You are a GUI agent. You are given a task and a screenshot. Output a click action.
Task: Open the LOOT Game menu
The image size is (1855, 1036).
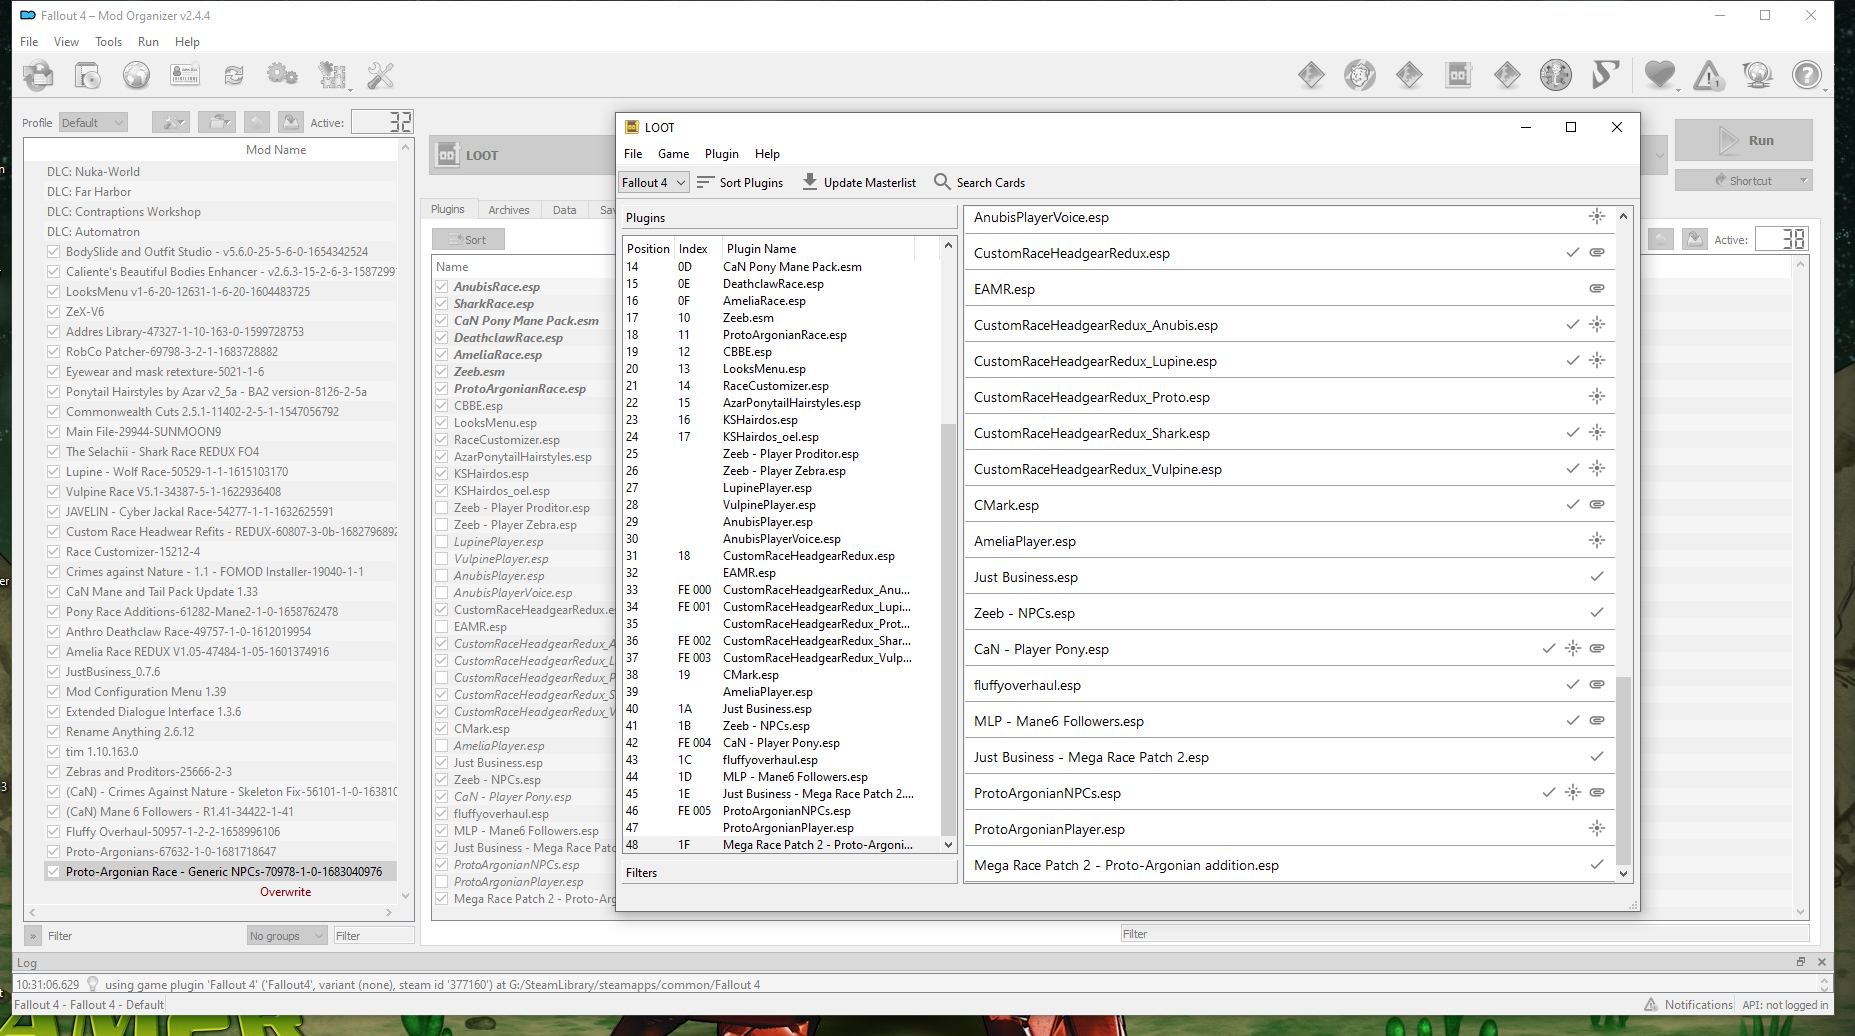point(673,154)
